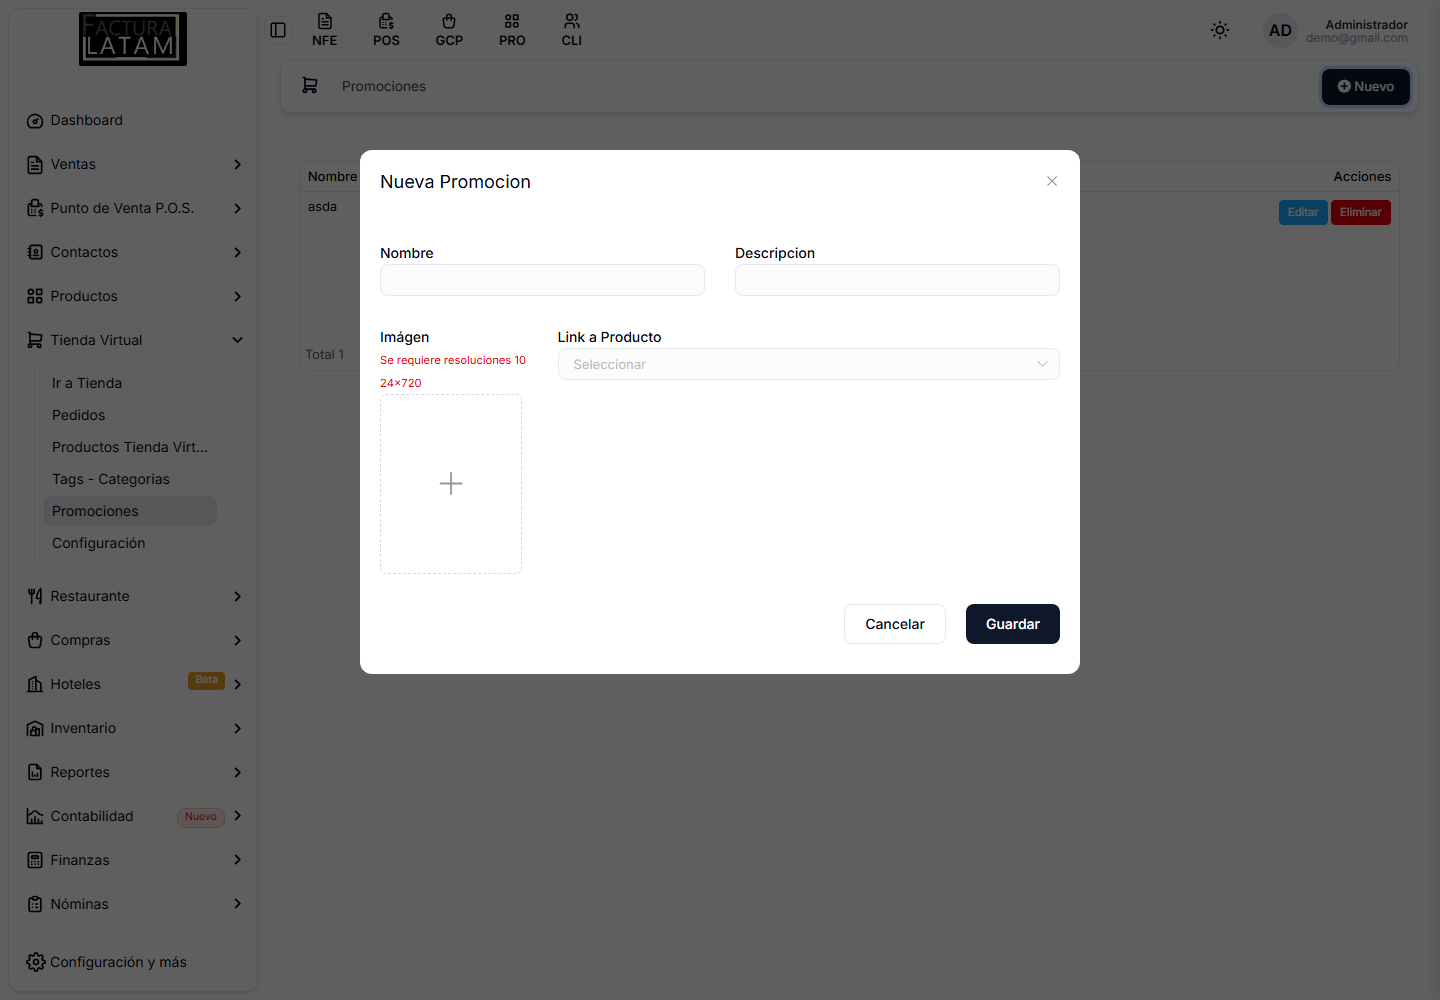1440x1000 pixels.
Task: Expand the Ventas menu chevron
Action: pos(238,164)
